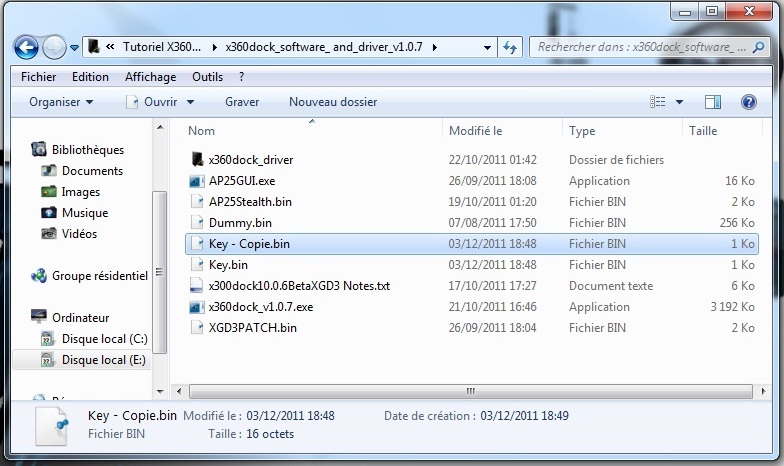Viewport: 784px width, 466px height.
Task: Click the file name XGD3PATCH.bin
Action: click(252, 328)
